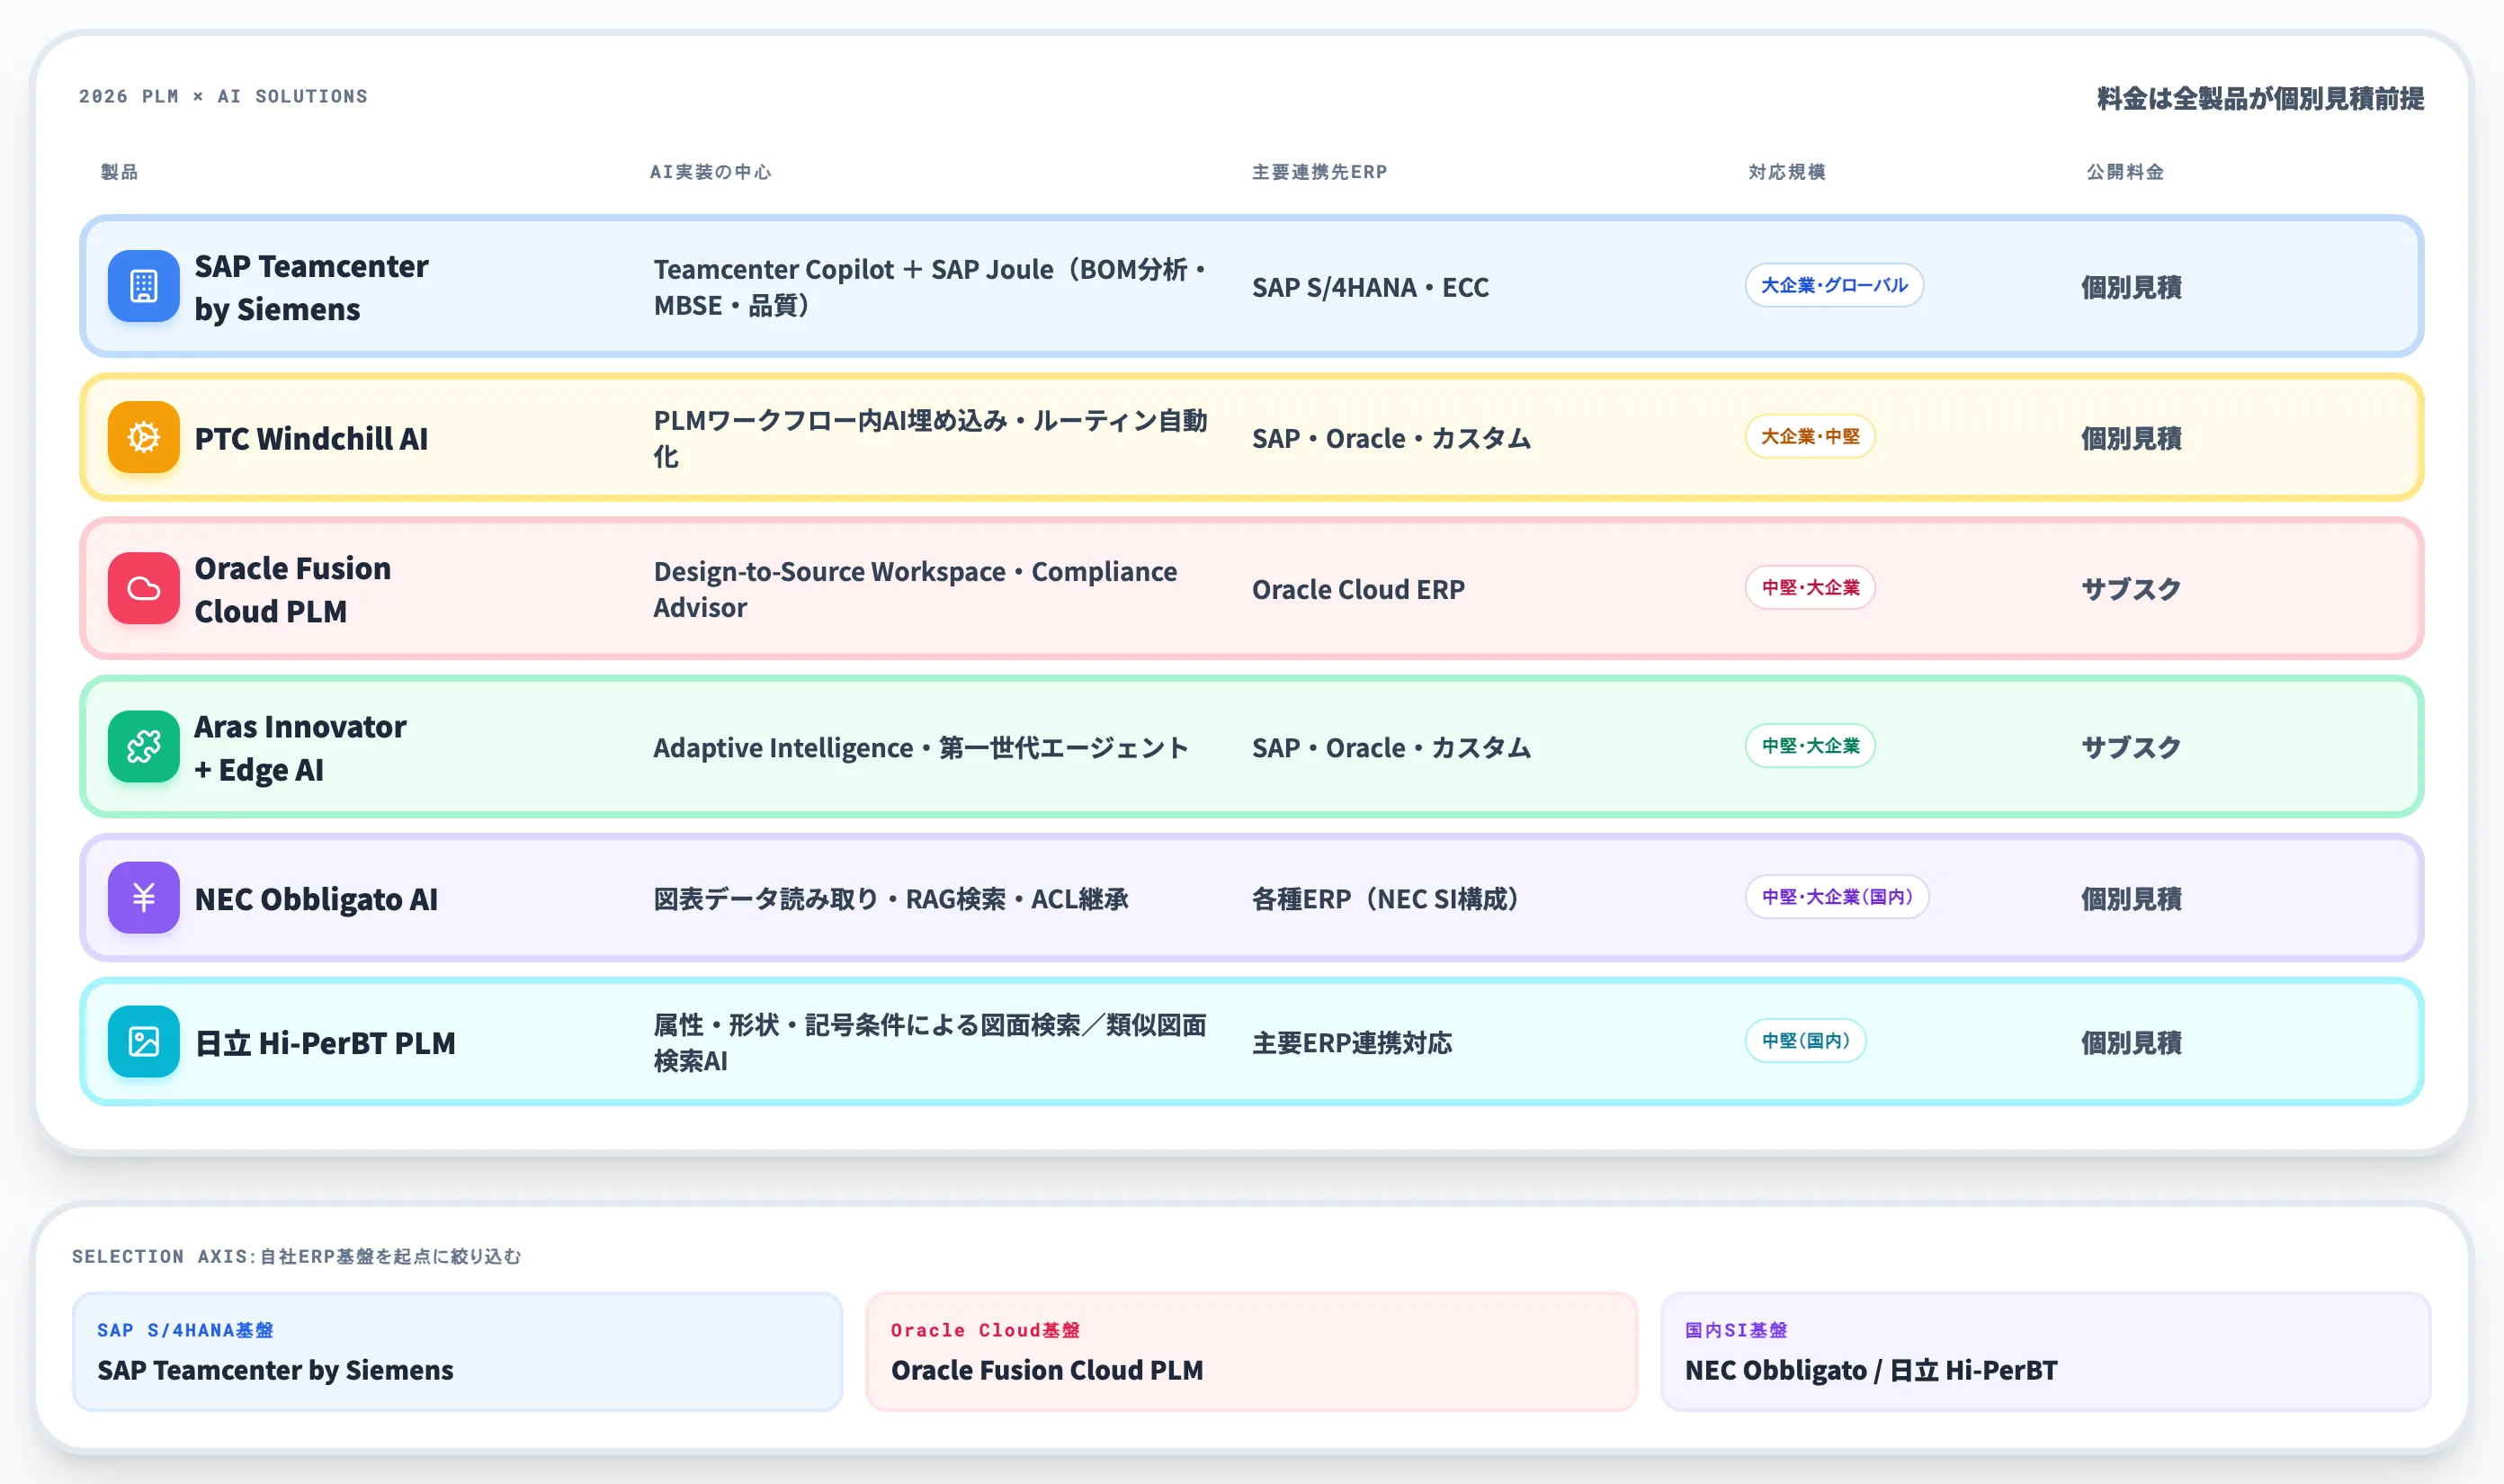Image resolution: width=2504 pixels, height=1484 pixels.
Task: Click SAP・Oracle・カスタム in Aras Innovator row
Action: (1391, 748)
